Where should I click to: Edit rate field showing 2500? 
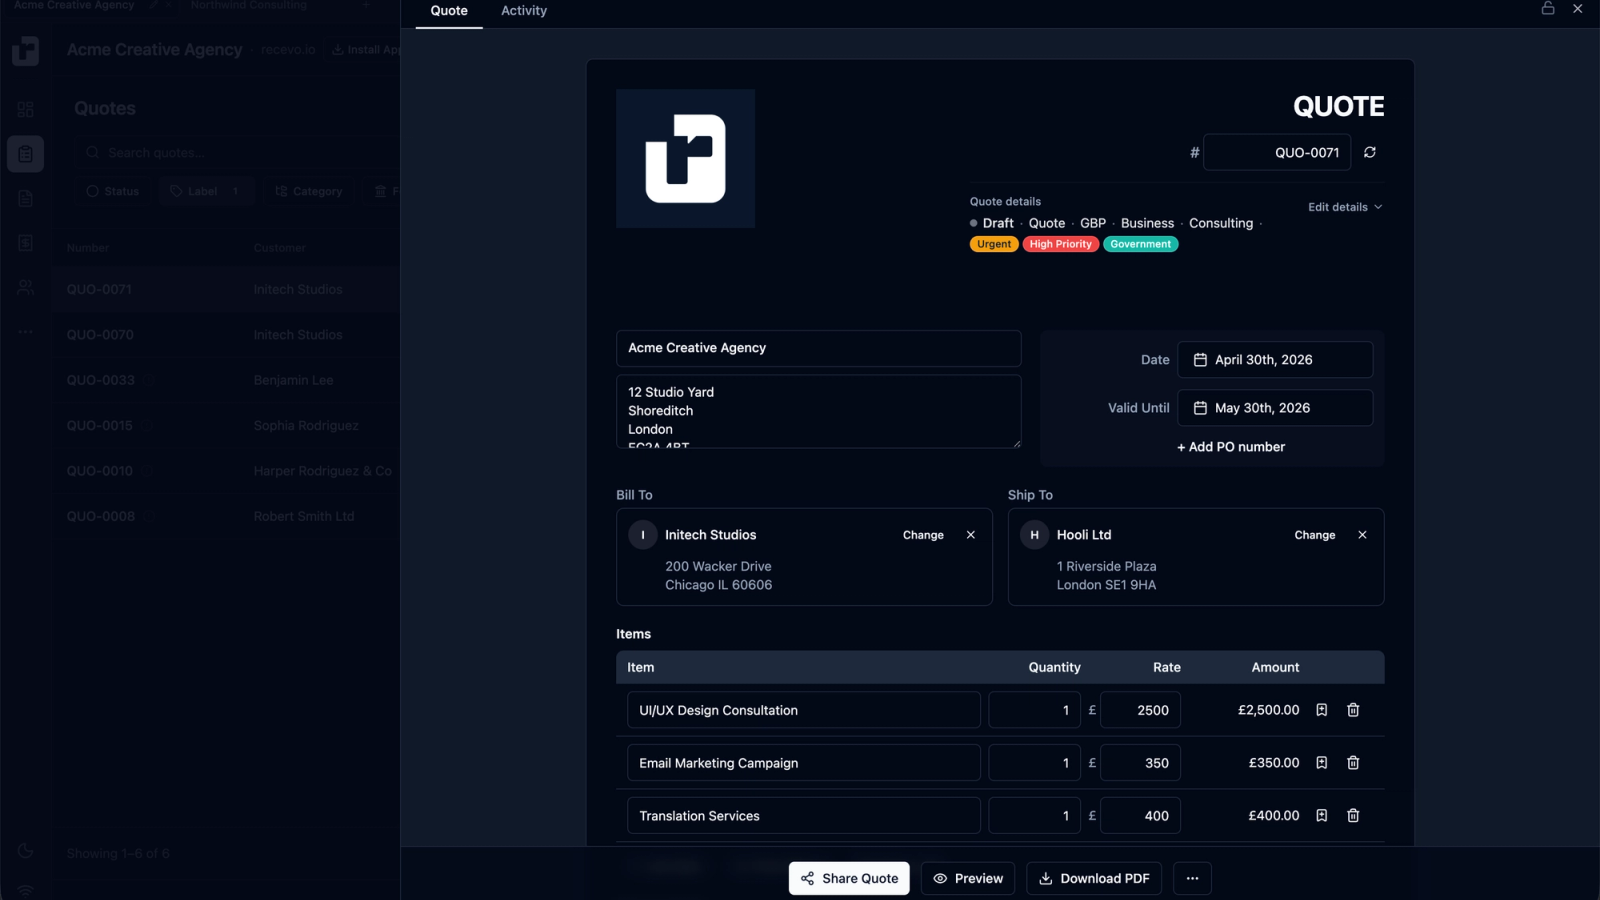[x=1140, y=710]
